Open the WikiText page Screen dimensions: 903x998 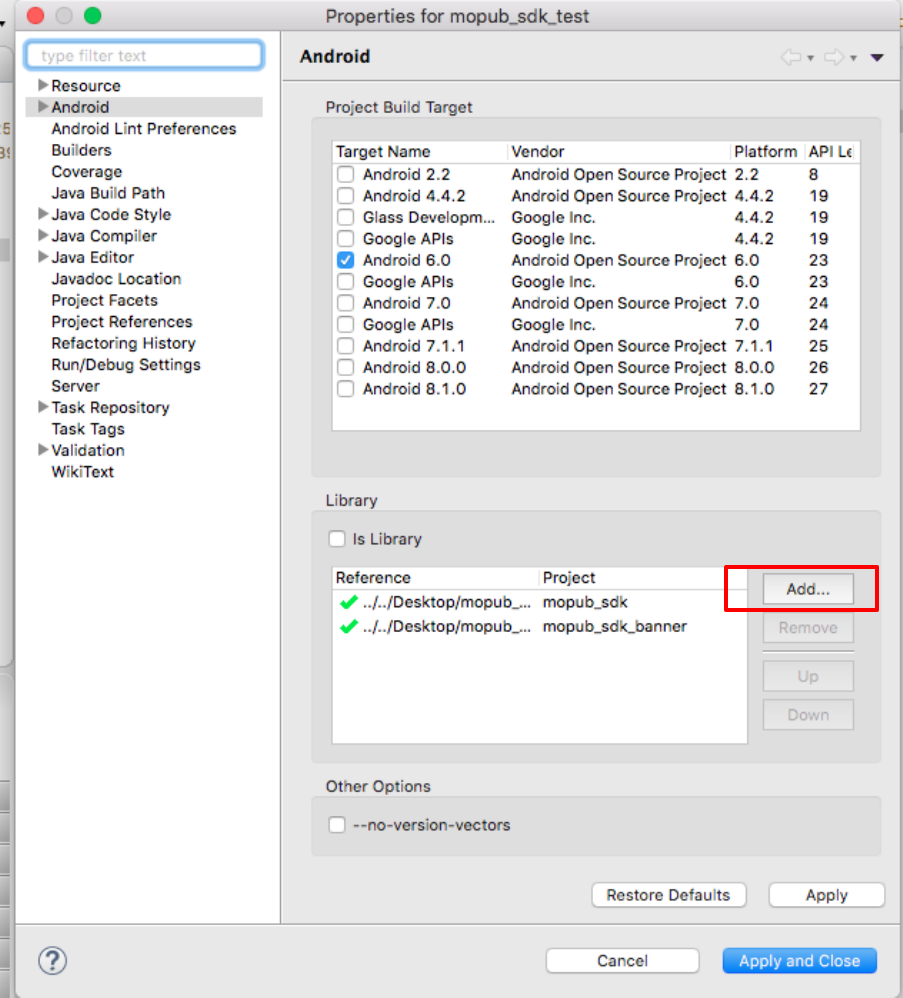tap(83, 472)
